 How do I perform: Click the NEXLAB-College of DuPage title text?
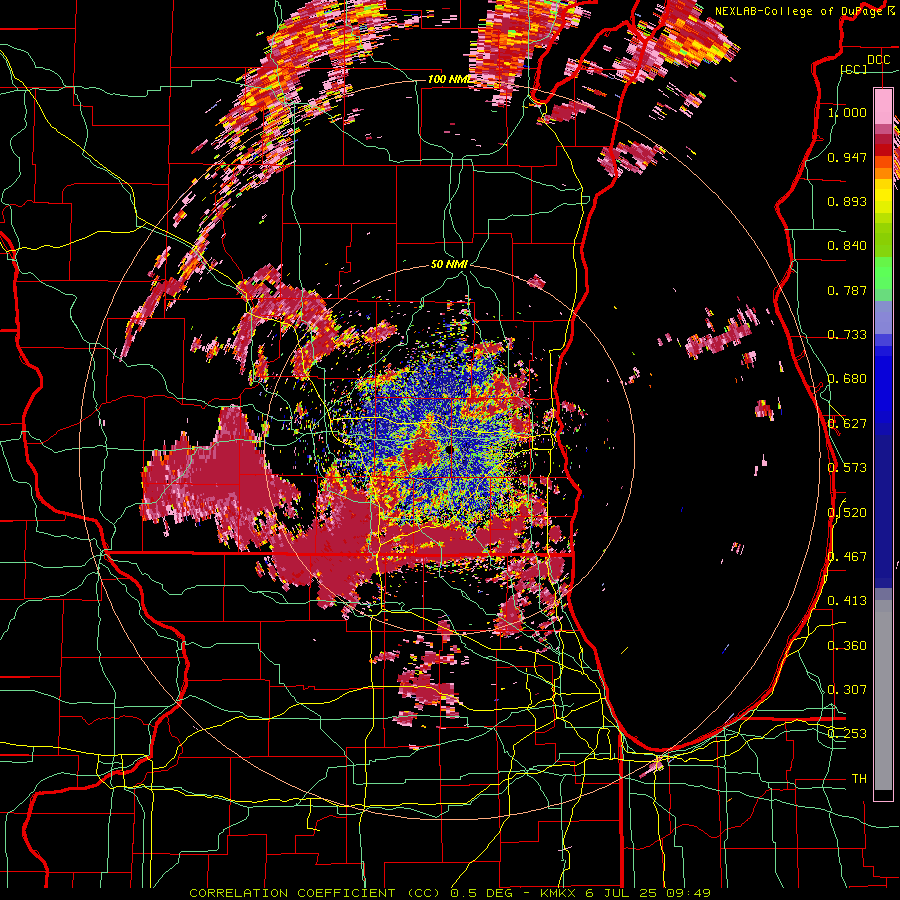801,11
